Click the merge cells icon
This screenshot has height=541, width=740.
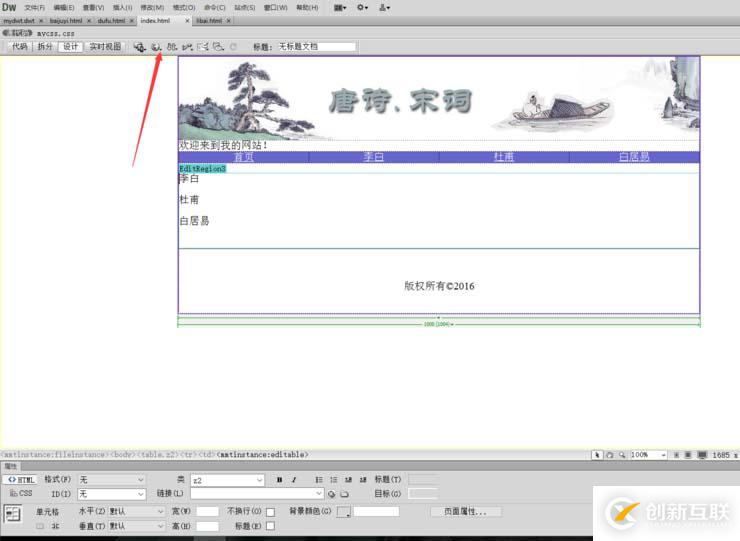[40, 526]
